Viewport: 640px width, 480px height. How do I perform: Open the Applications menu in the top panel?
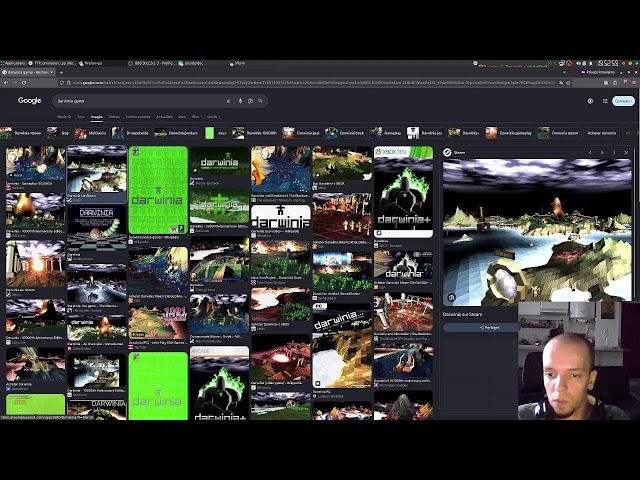(x=13, y=63)
